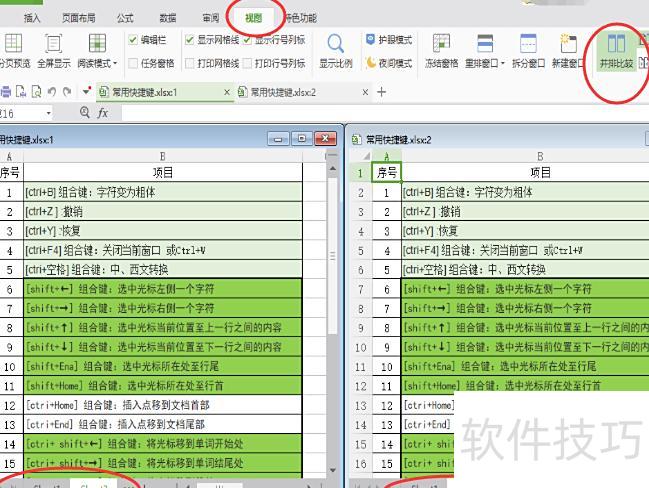The height and width of the screenshot is (488, 649).
Task: Toggle Show Gridlines (显示网格线) checkbox
Action: (x=190, y=40)
